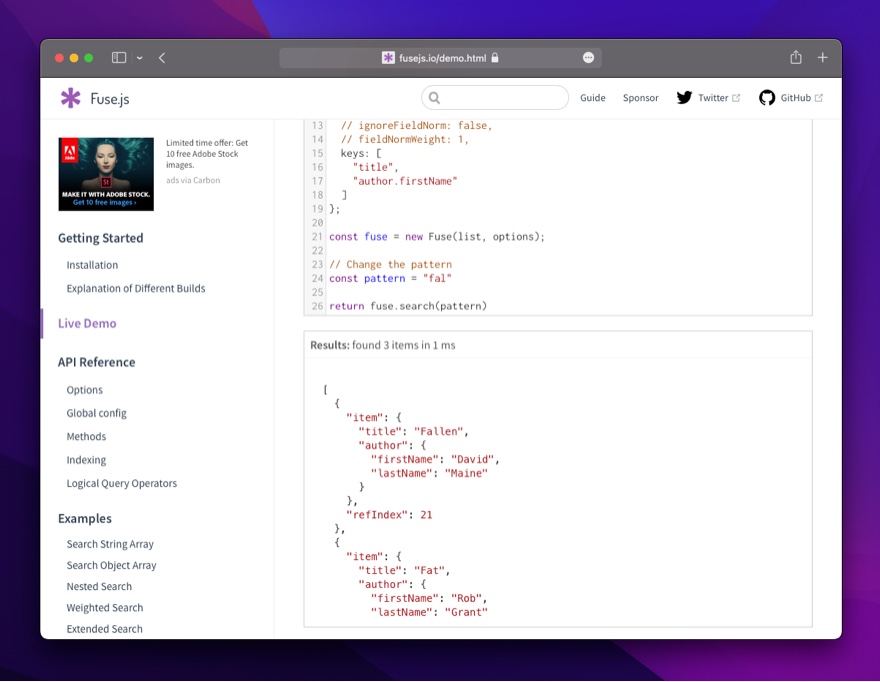Open the GitHub octocat icon in header
This screenshot has height=682, width=880.
[x=768, y=98]
